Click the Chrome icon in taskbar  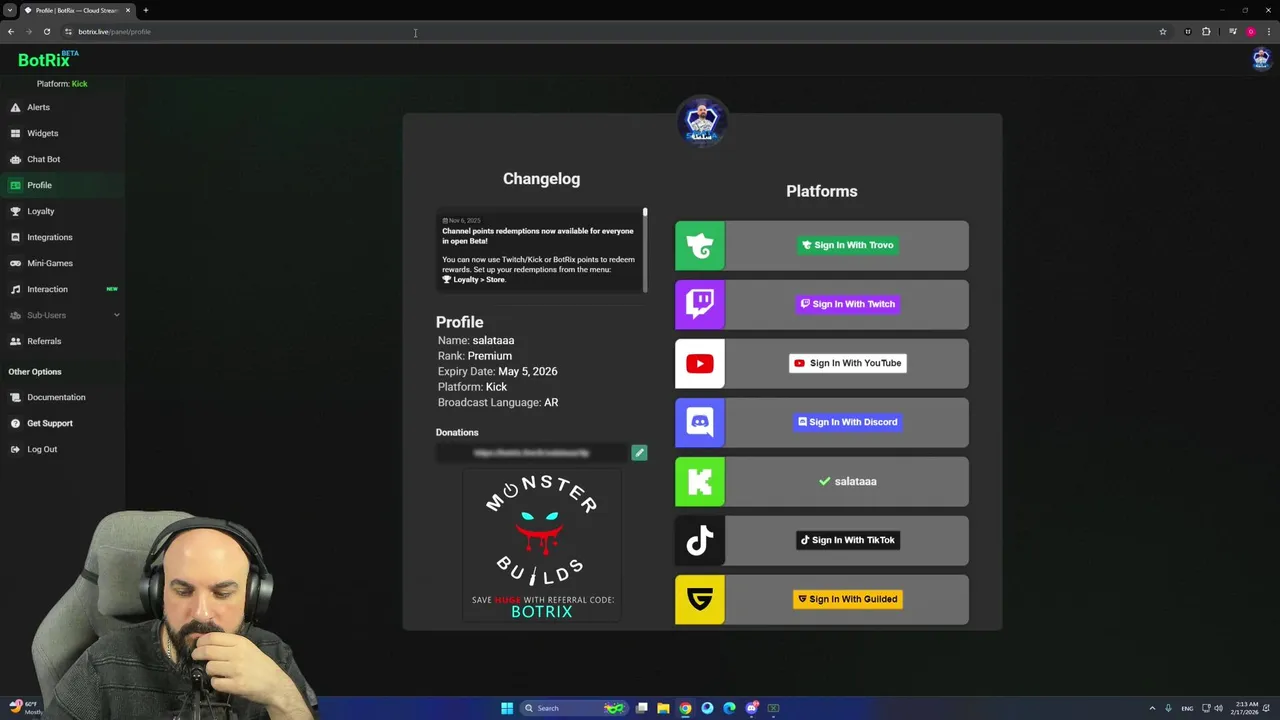pyautogui.click(x=685, y=708)
